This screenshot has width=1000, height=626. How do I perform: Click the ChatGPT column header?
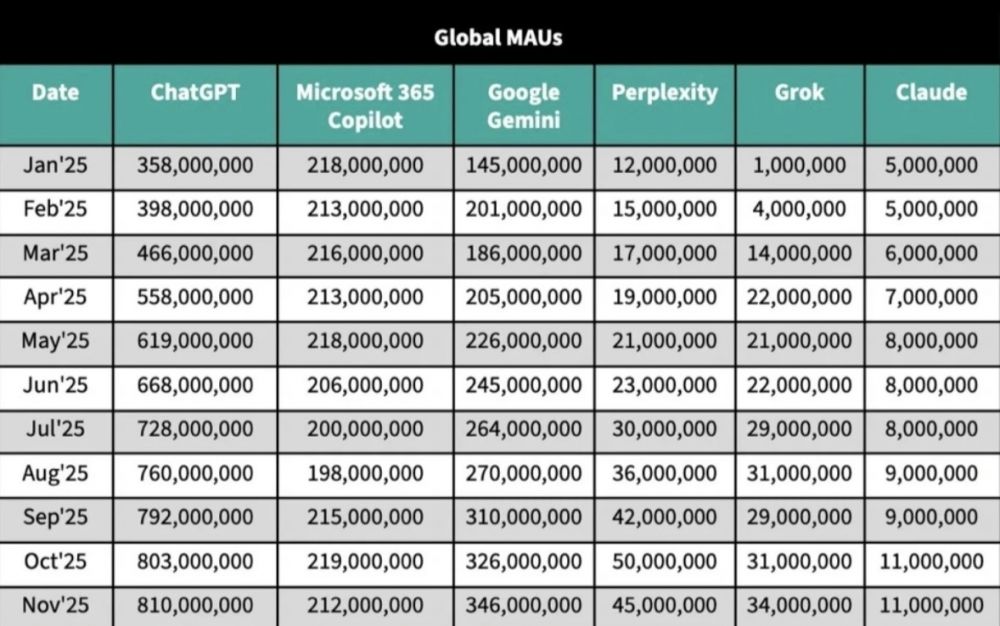(195, 93)
